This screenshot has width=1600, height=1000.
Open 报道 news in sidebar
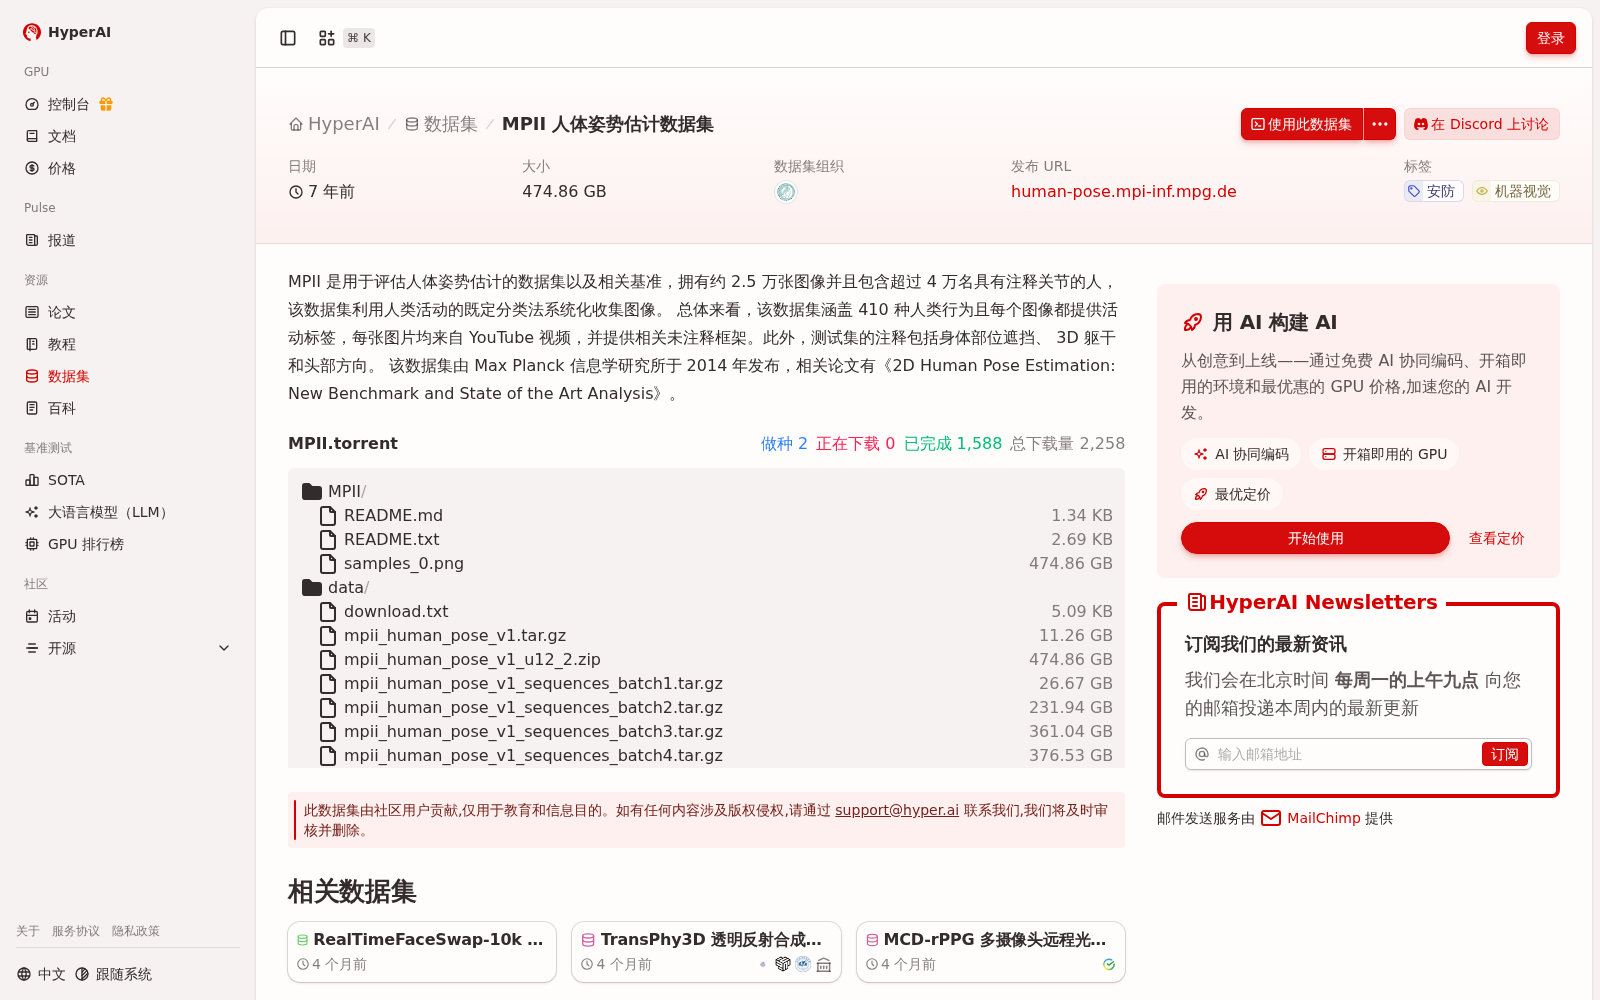point(61,240)
